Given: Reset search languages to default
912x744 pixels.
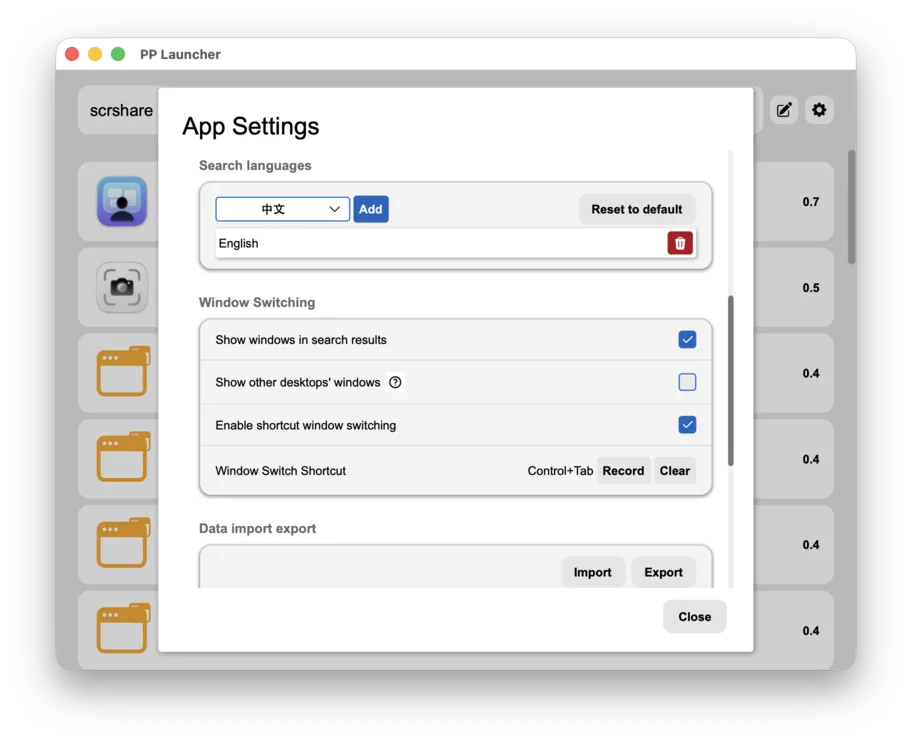Looking at the screenshot, I should [x=636, y=209].
